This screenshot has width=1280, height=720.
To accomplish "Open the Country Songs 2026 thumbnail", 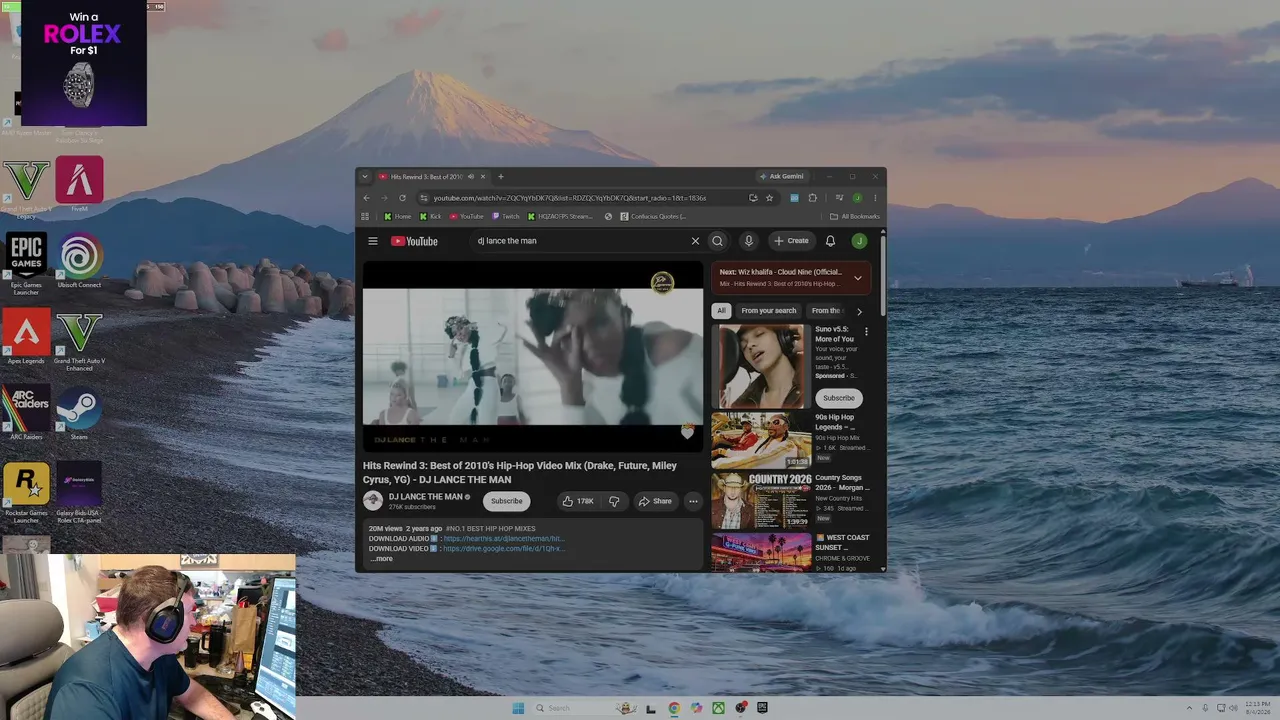I will [761, 501].
